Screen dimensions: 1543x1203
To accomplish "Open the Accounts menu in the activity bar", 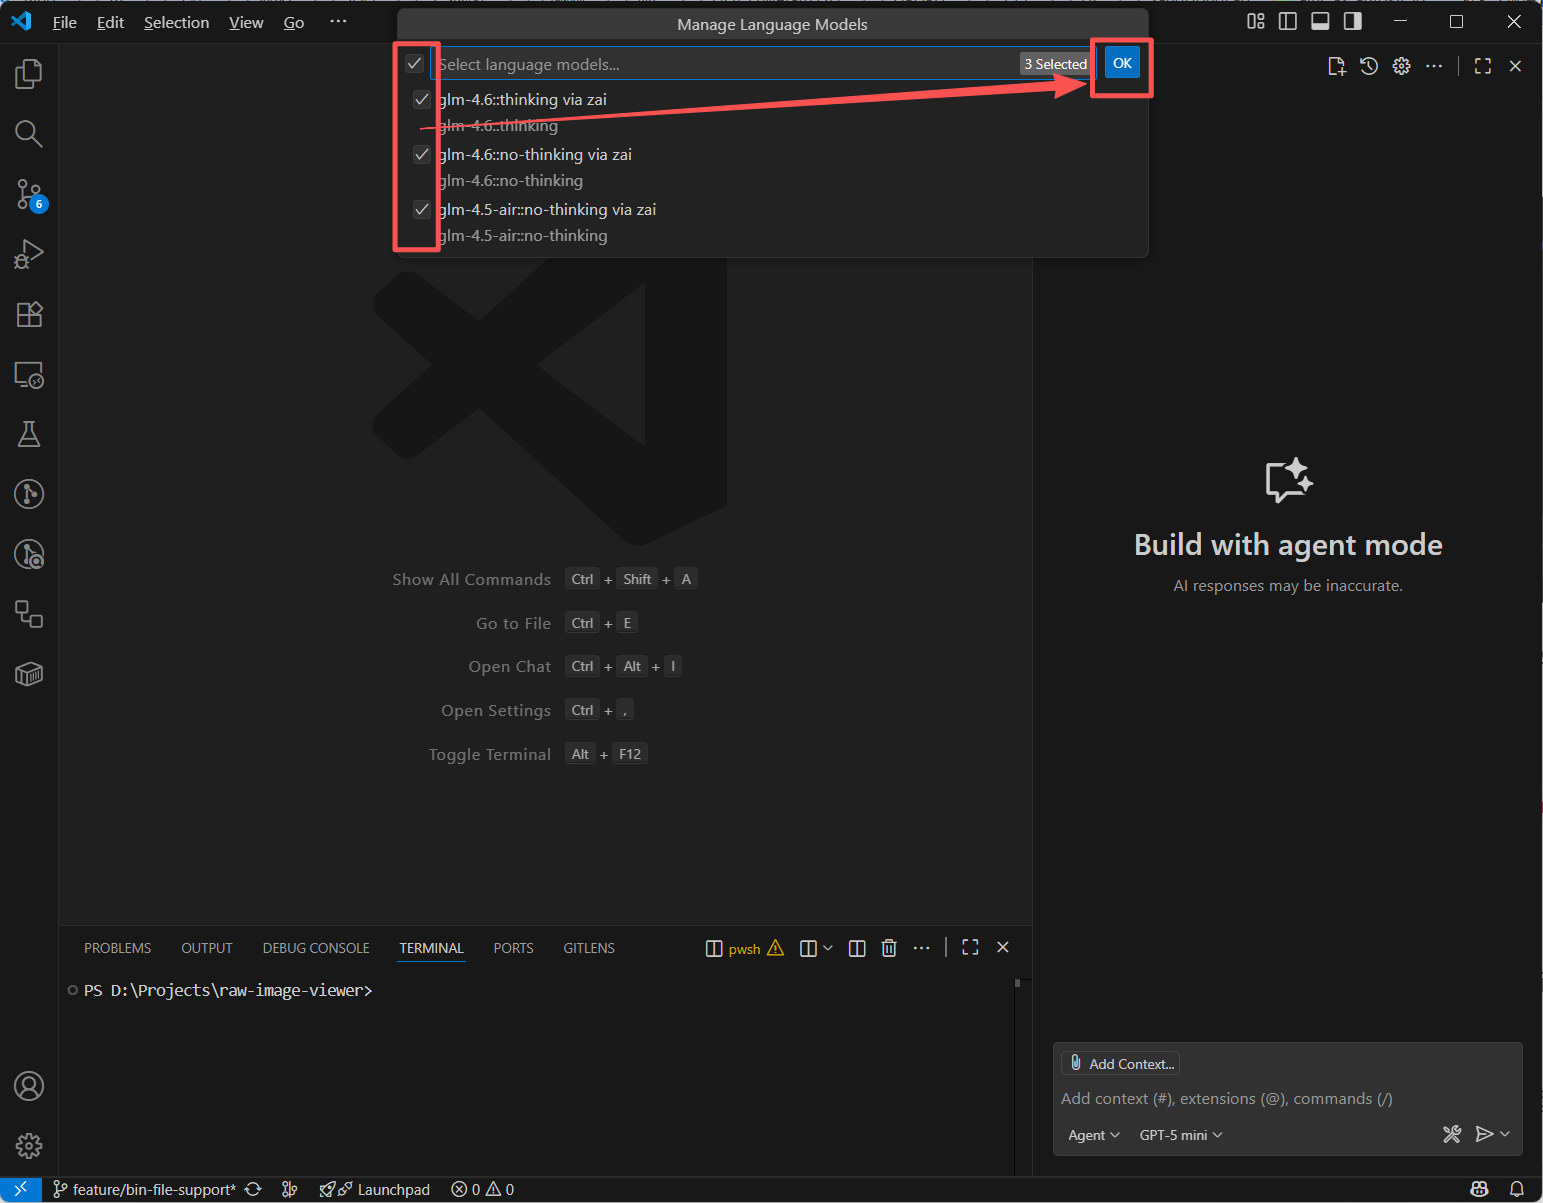I will [29, 1086].
